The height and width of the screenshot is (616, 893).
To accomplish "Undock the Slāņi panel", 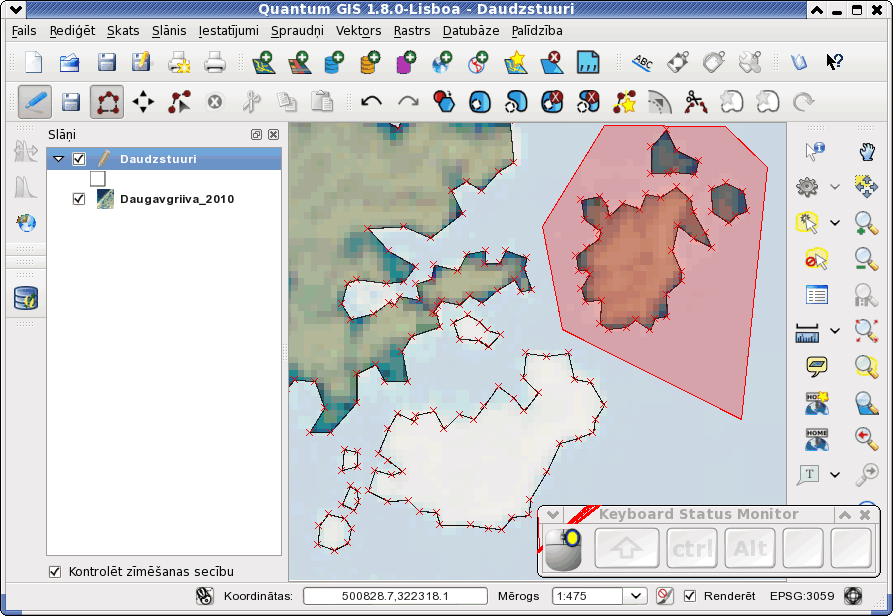I will point(256,134).
